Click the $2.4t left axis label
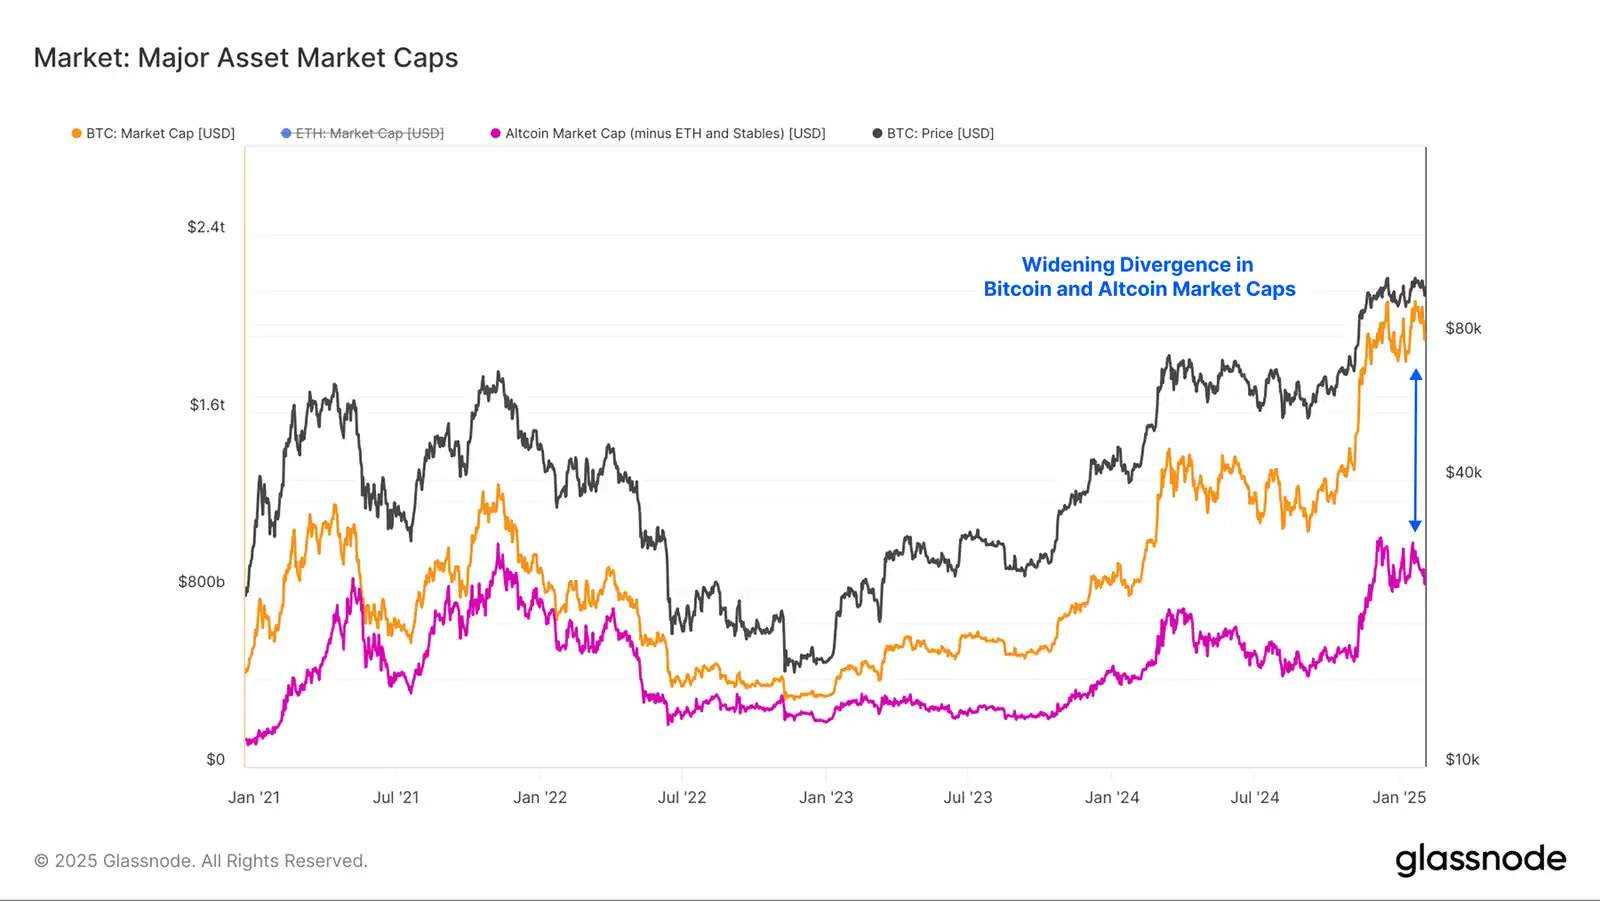Screen dimensions: 1600x901 point(206,227)
